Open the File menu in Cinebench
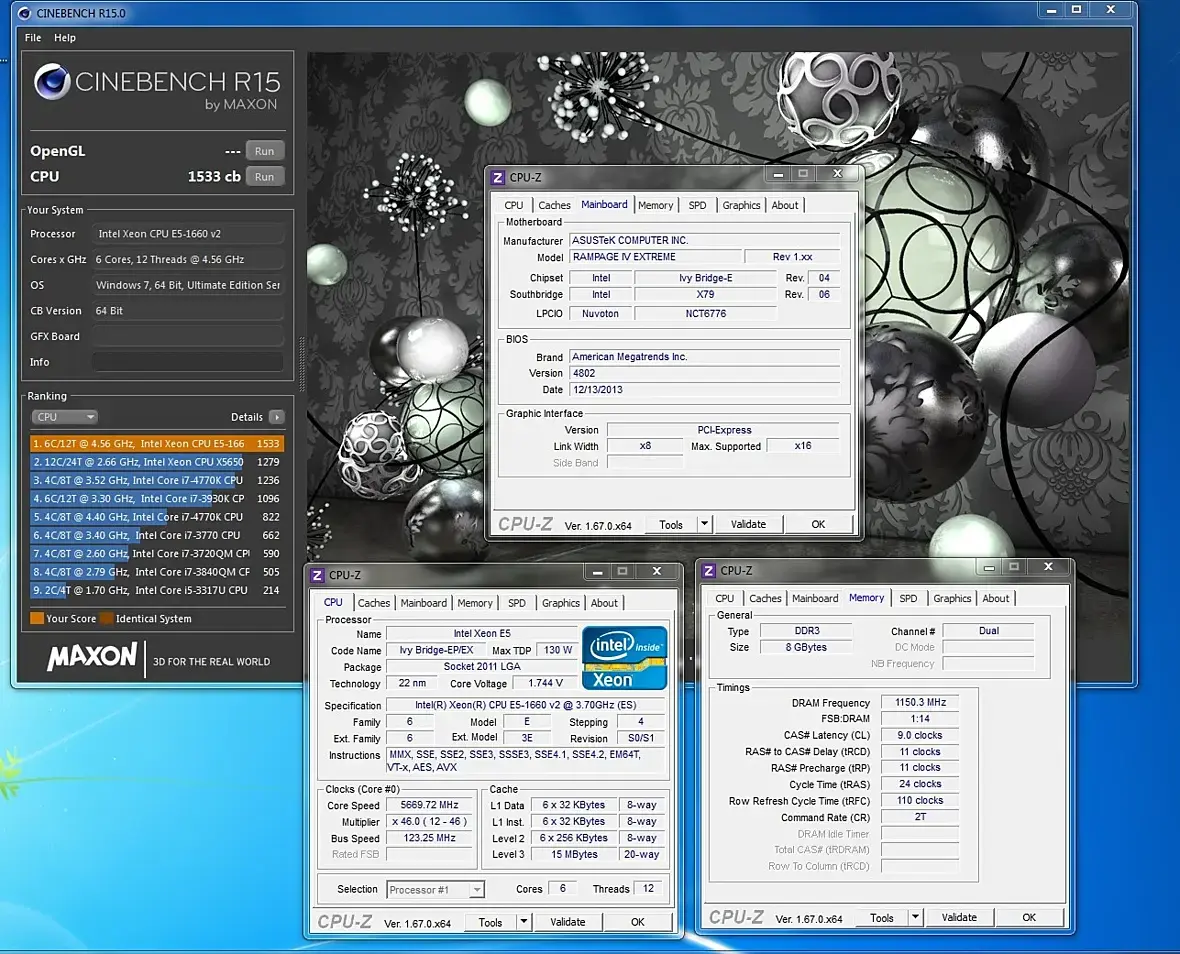 tap(33, 38)
